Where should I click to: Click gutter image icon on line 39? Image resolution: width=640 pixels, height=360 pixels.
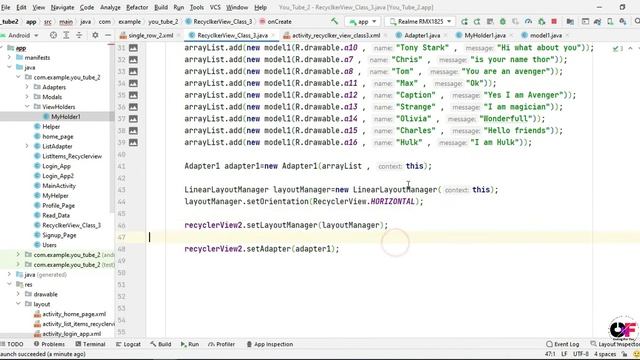coord(133,142)
